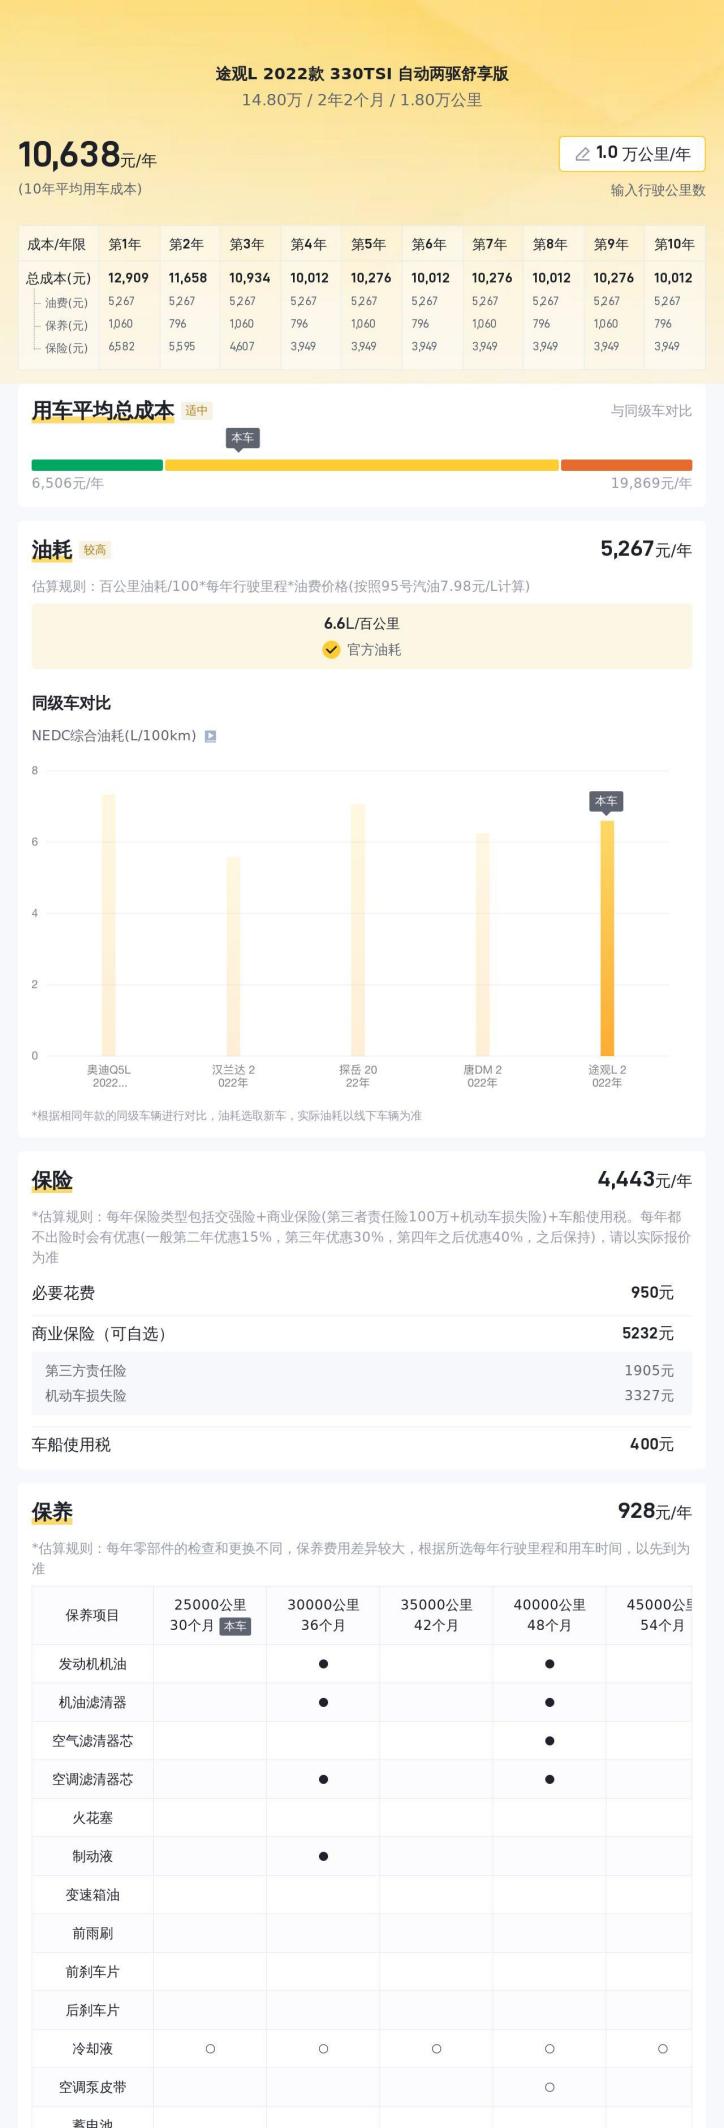Expand the 车船使用税 row
This screenshot has height=2128, width=724.
(x=362, y=1444)
